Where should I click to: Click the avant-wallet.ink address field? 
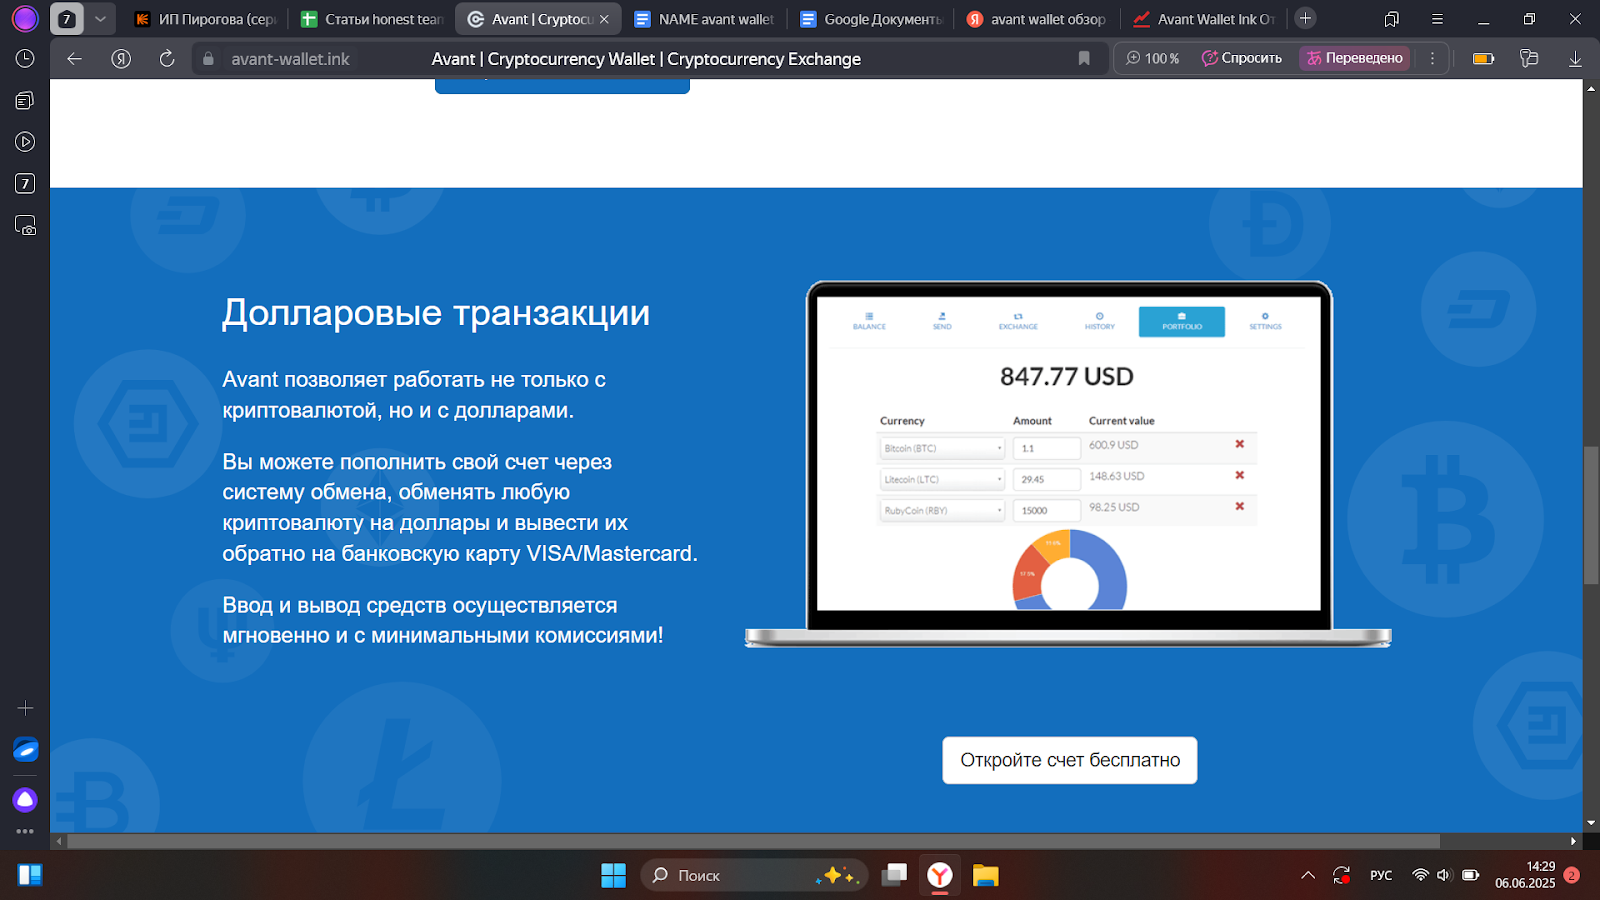pyautogui.click(x=290, y=59)
